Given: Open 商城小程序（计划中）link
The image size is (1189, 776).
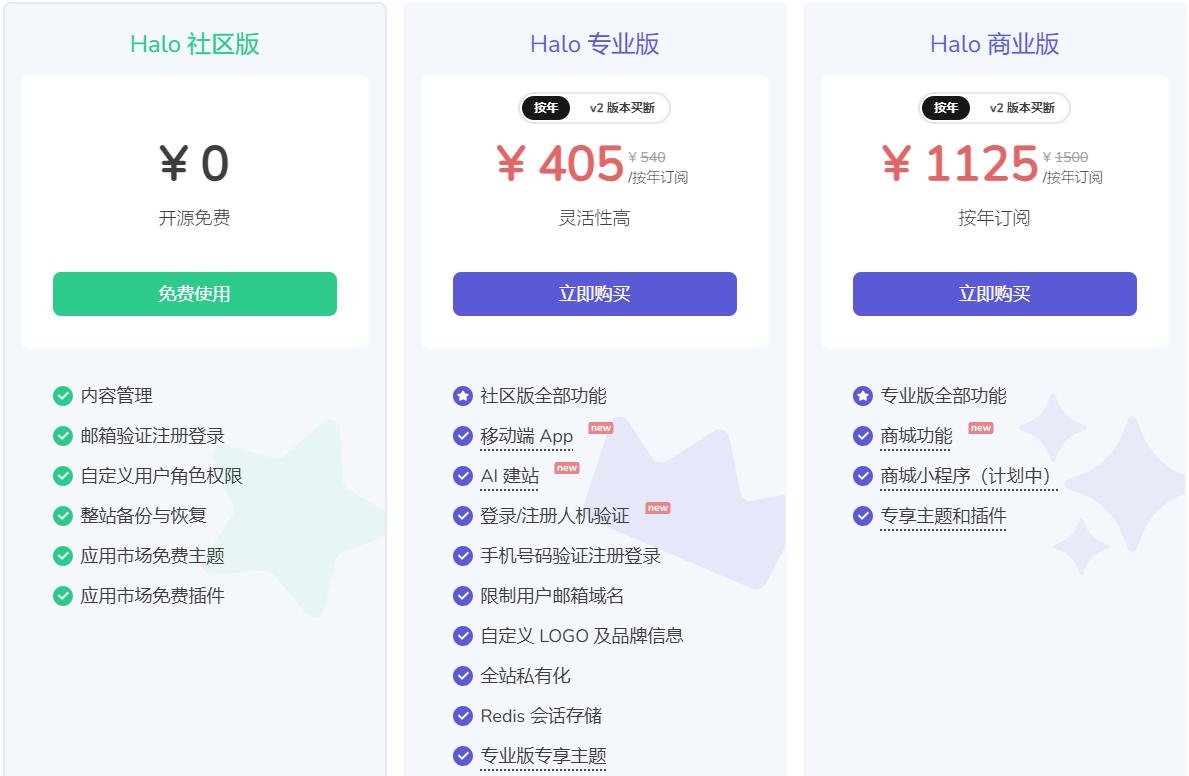Looking at the screenshot, I should (968, 476).
